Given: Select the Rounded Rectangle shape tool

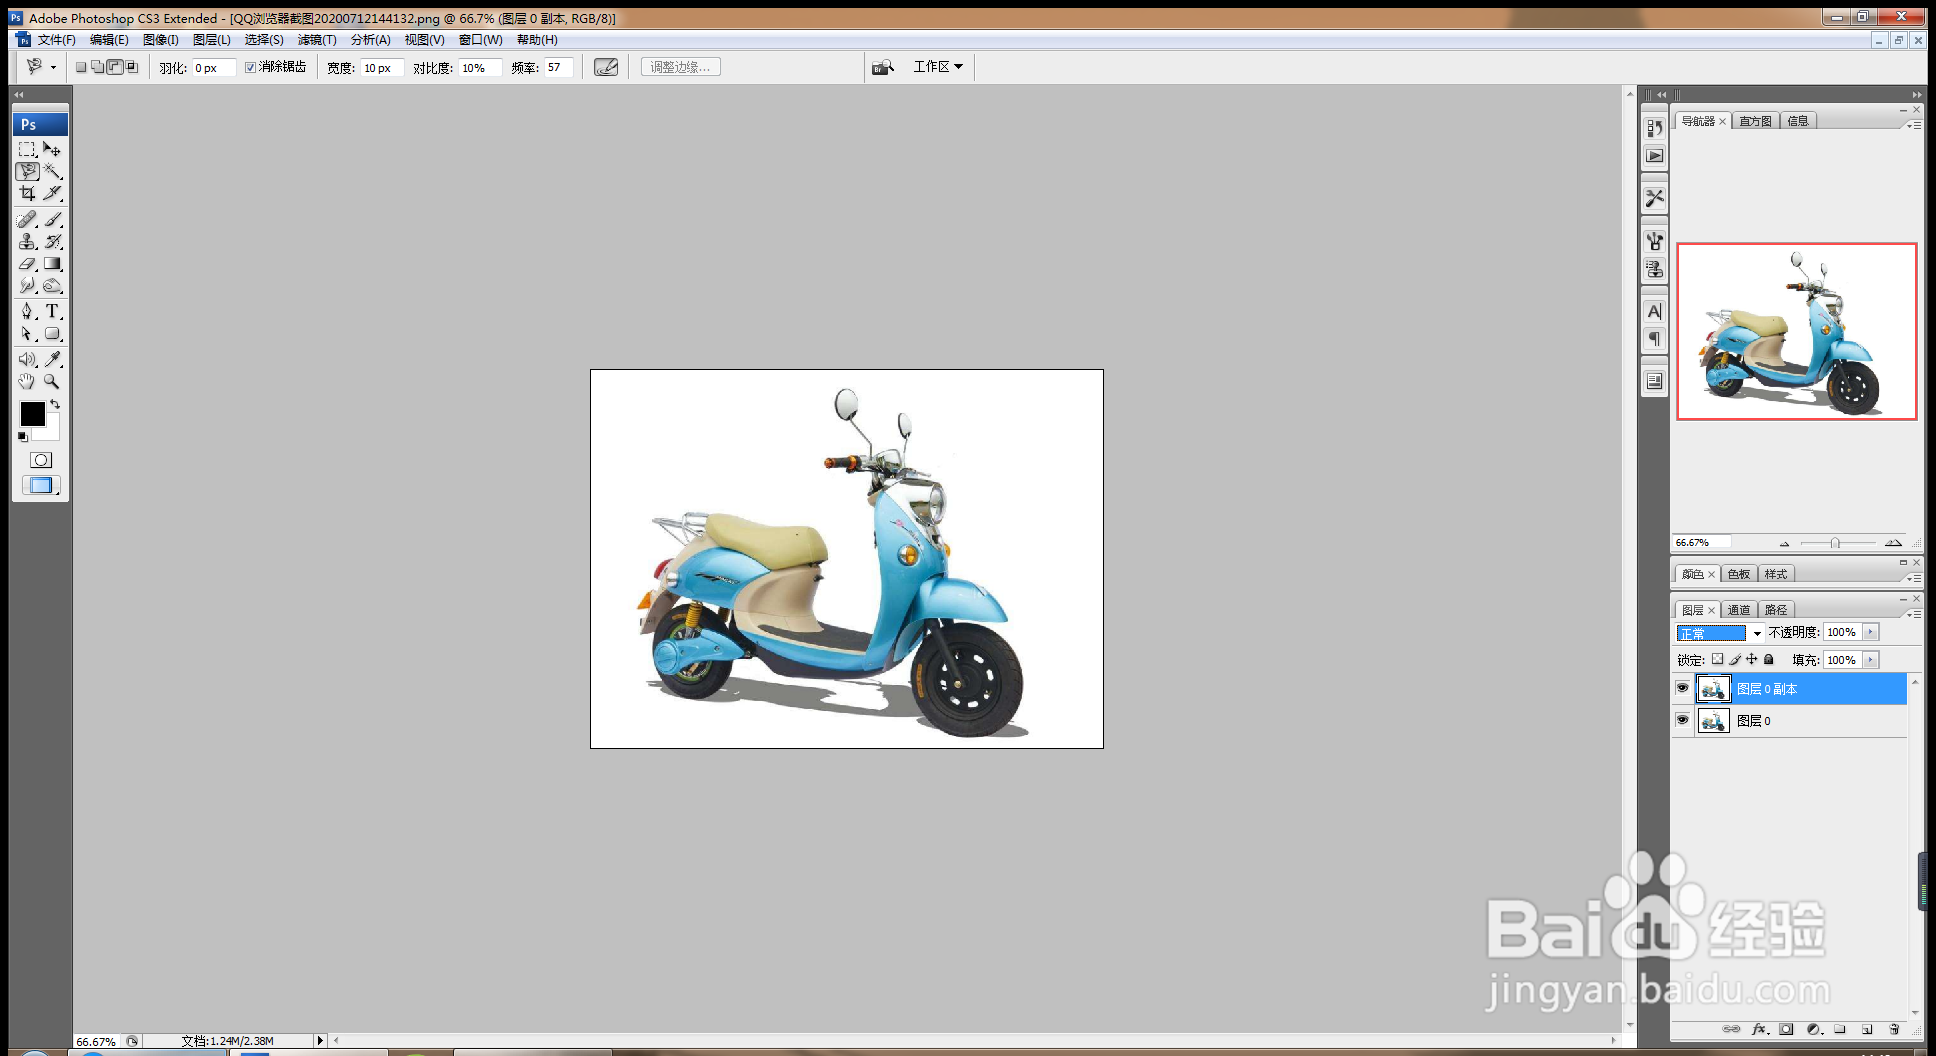Looking at the screenshot, I should (x=52, y=334).
